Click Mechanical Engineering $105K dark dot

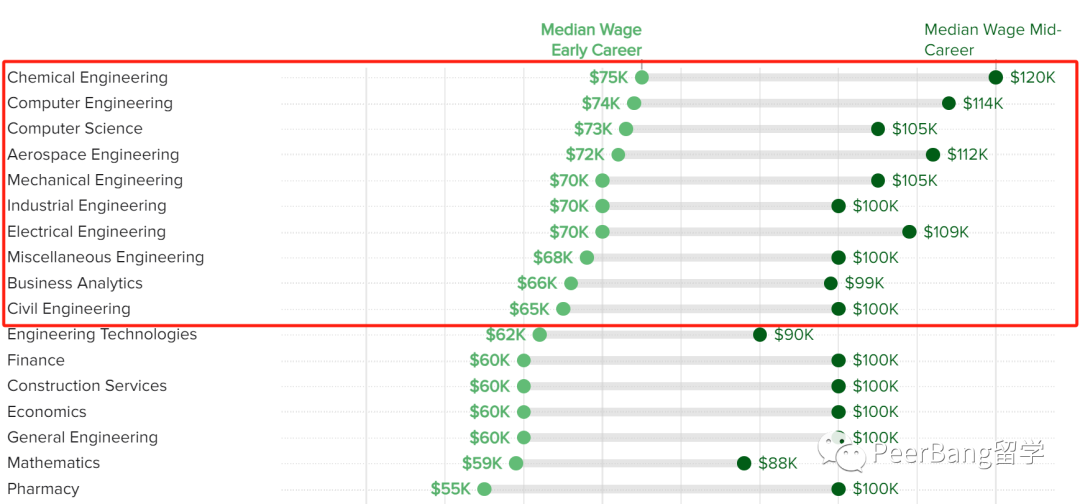[x=878, y=180]
